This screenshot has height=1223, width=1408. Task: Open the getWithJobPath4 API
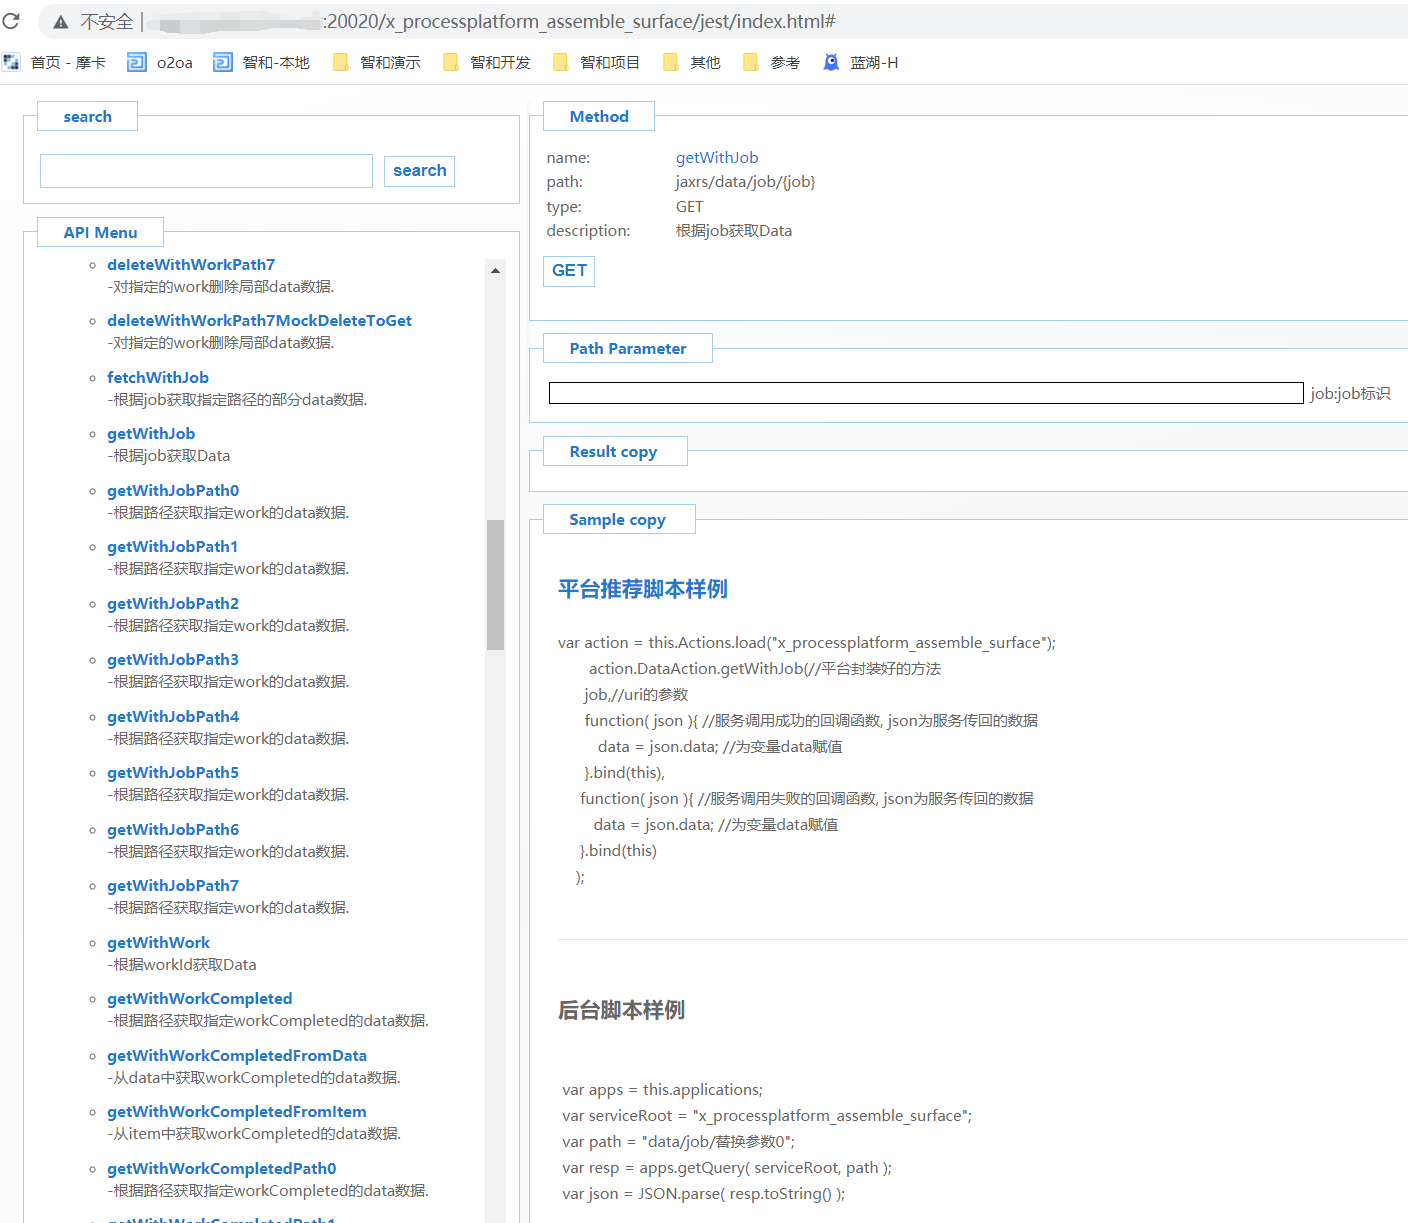tap(173, 717)
